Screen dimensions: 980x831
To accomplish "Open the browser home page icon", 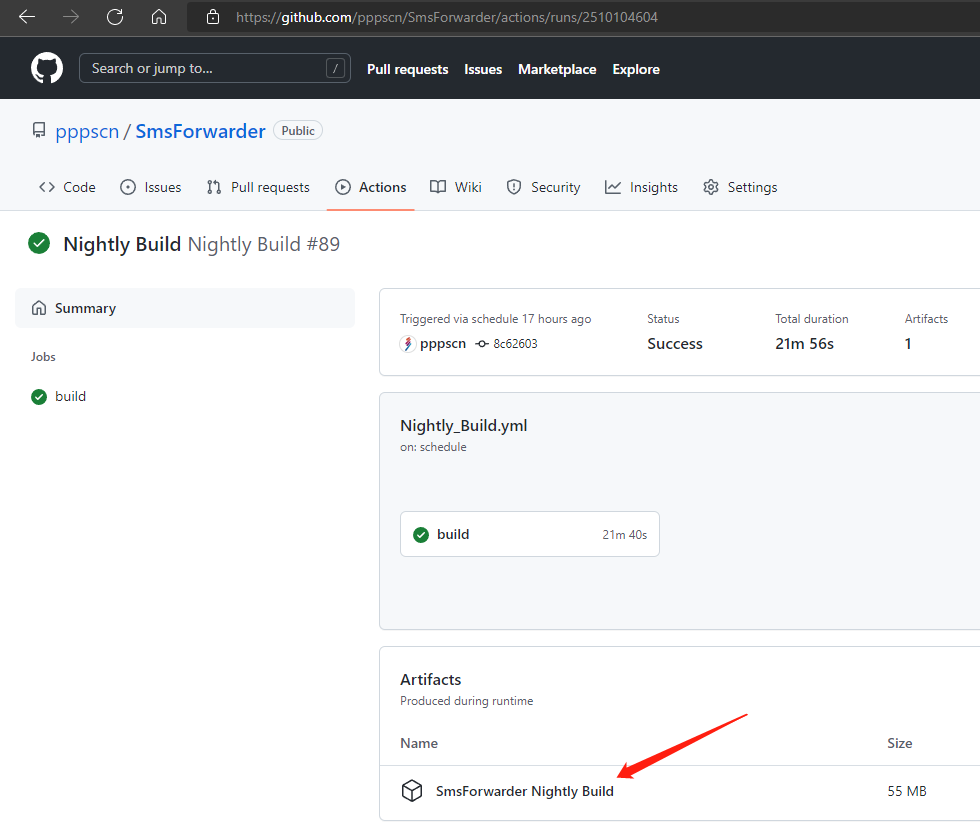I will click(x=159, y=17).
